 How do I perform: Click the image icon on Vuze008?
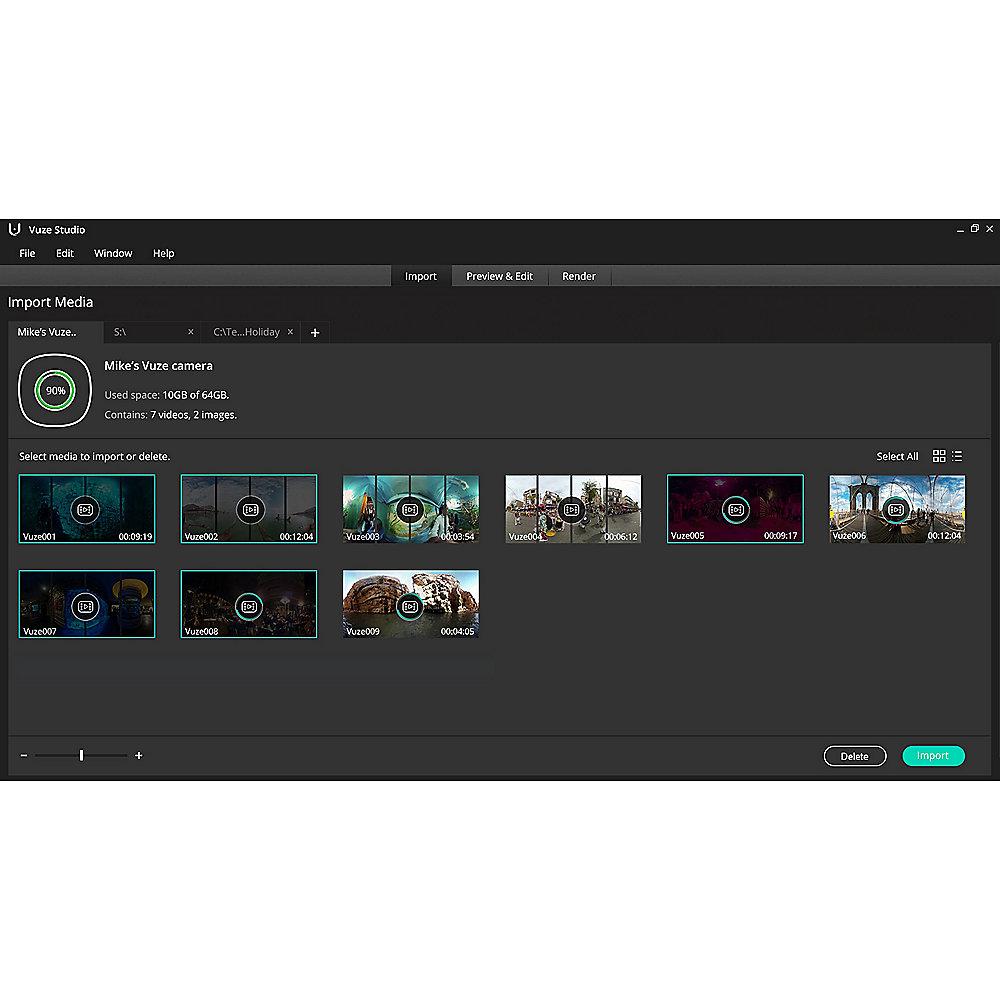(249, 607)
